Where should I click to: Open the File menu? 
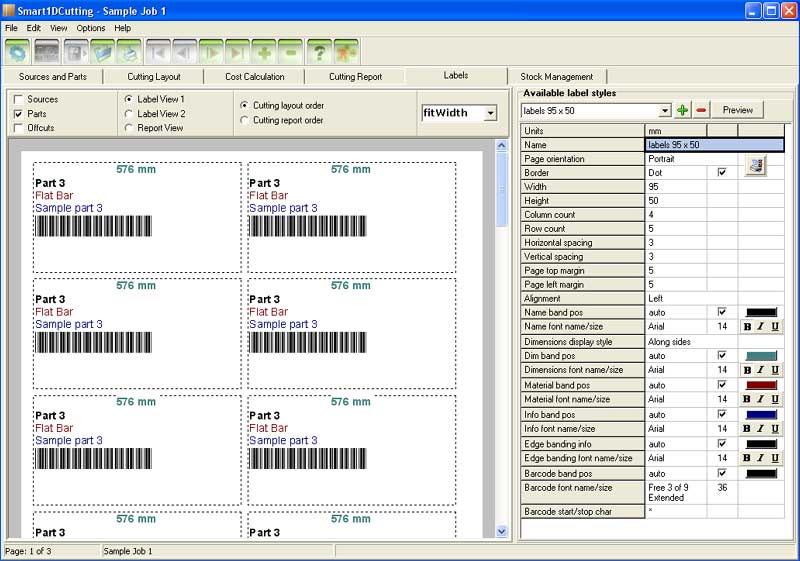pos(11,28)
